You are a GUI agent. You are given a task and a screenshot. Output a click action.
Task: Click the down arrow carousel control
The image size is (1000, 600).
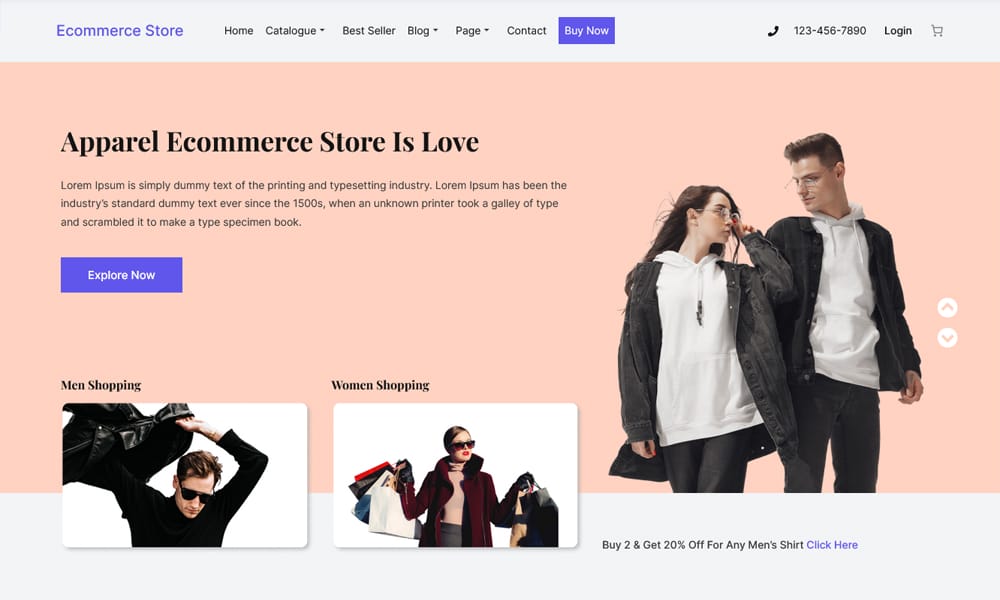pos(947,338)
